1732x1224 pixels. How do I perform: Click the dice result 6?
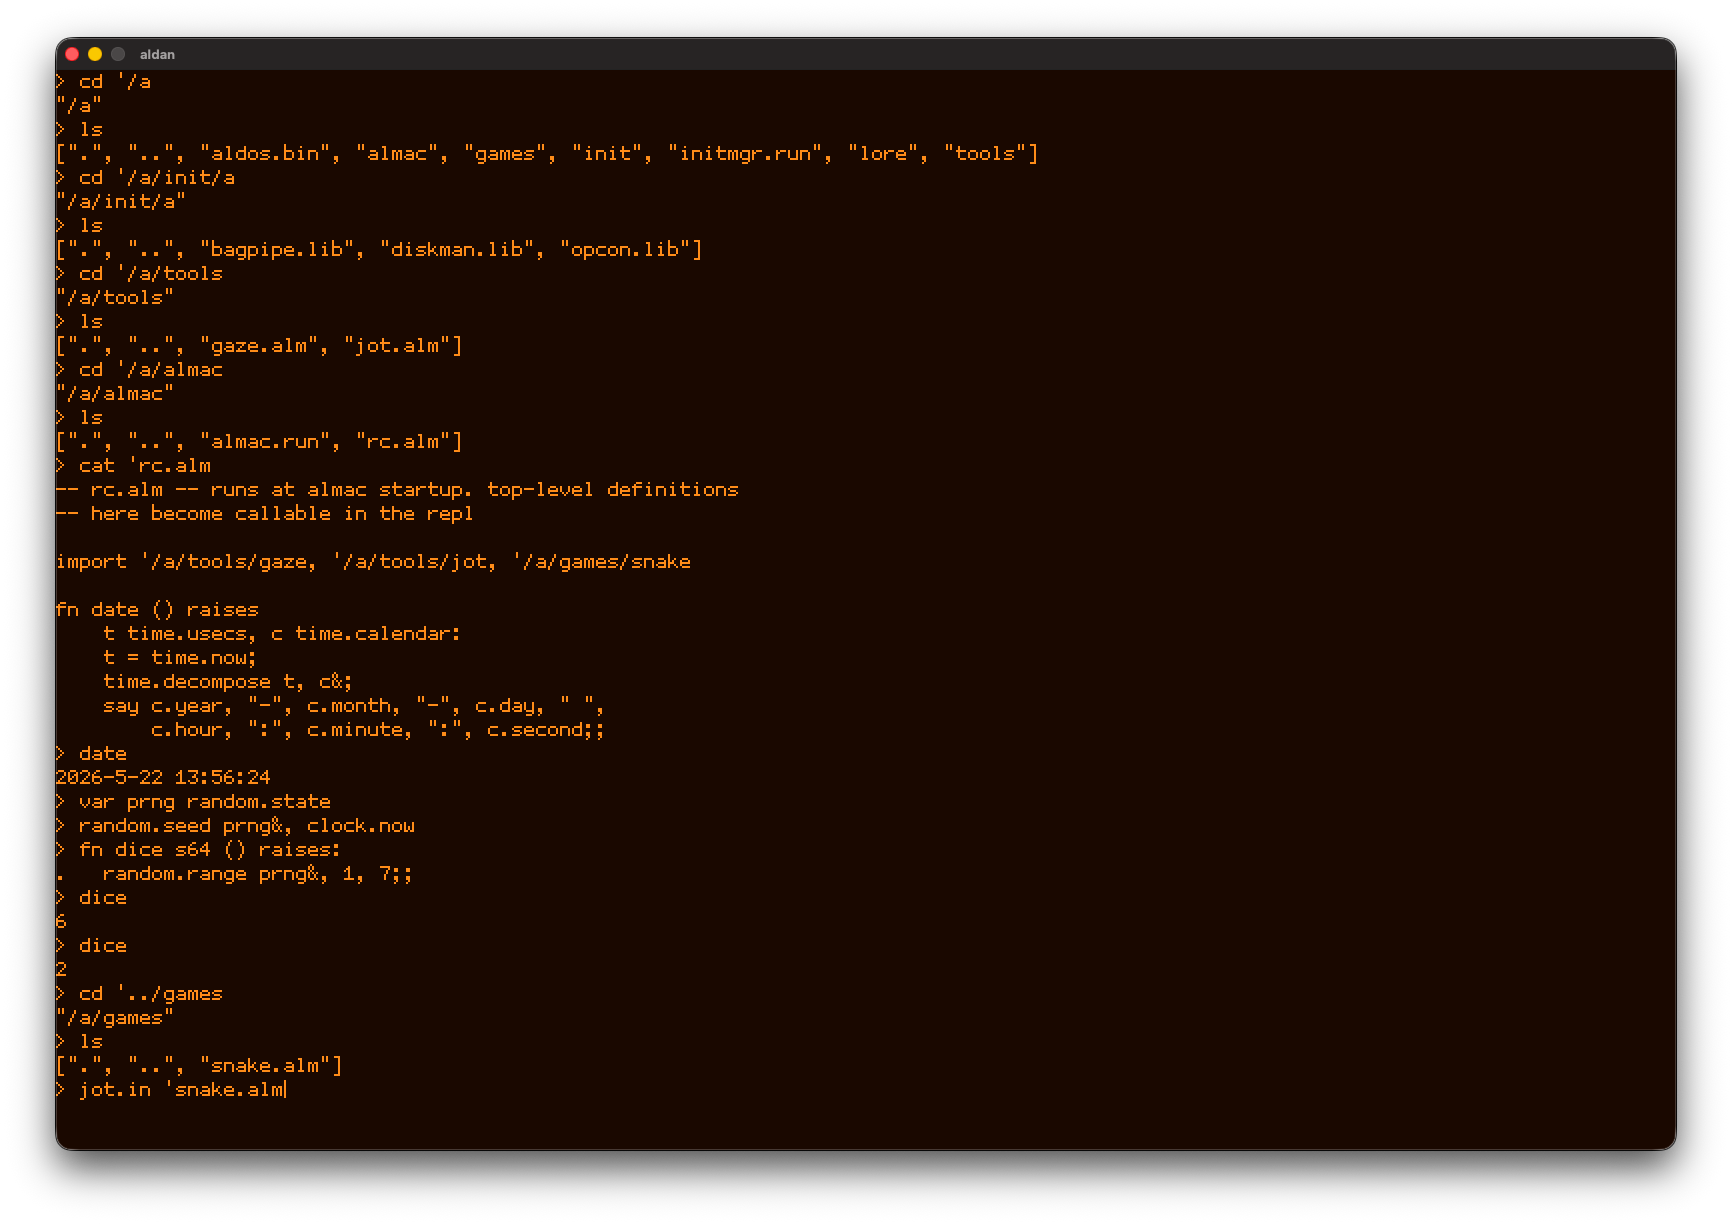tap(61, 921)
